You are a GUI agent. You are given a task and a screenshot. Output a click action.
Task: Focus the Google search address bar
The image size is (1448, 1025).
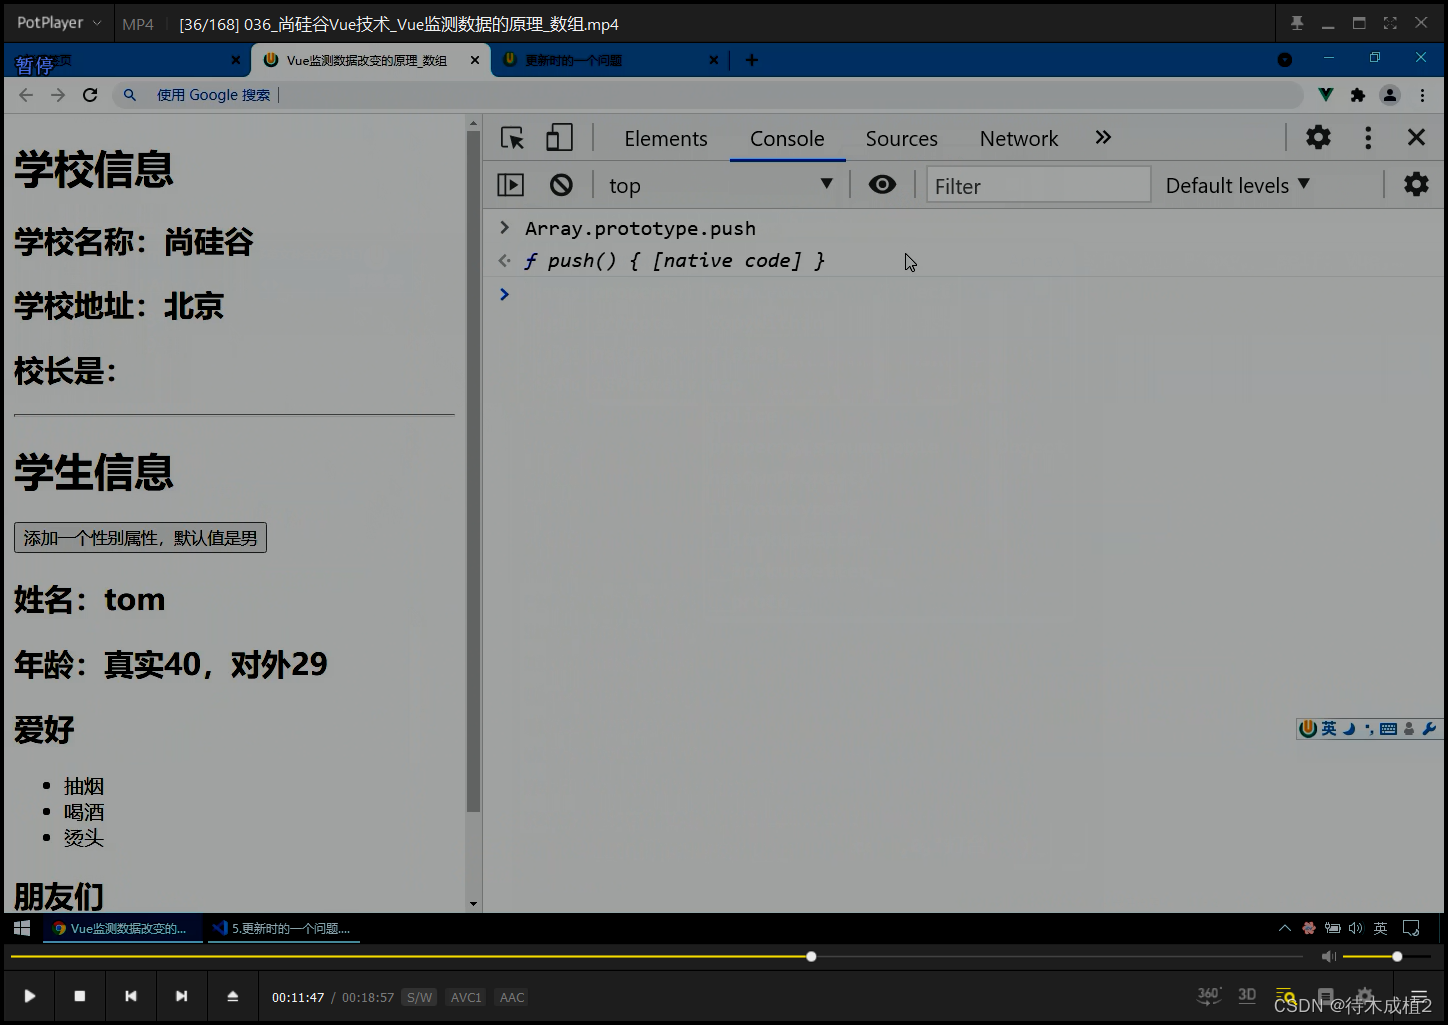pos(708,95)
